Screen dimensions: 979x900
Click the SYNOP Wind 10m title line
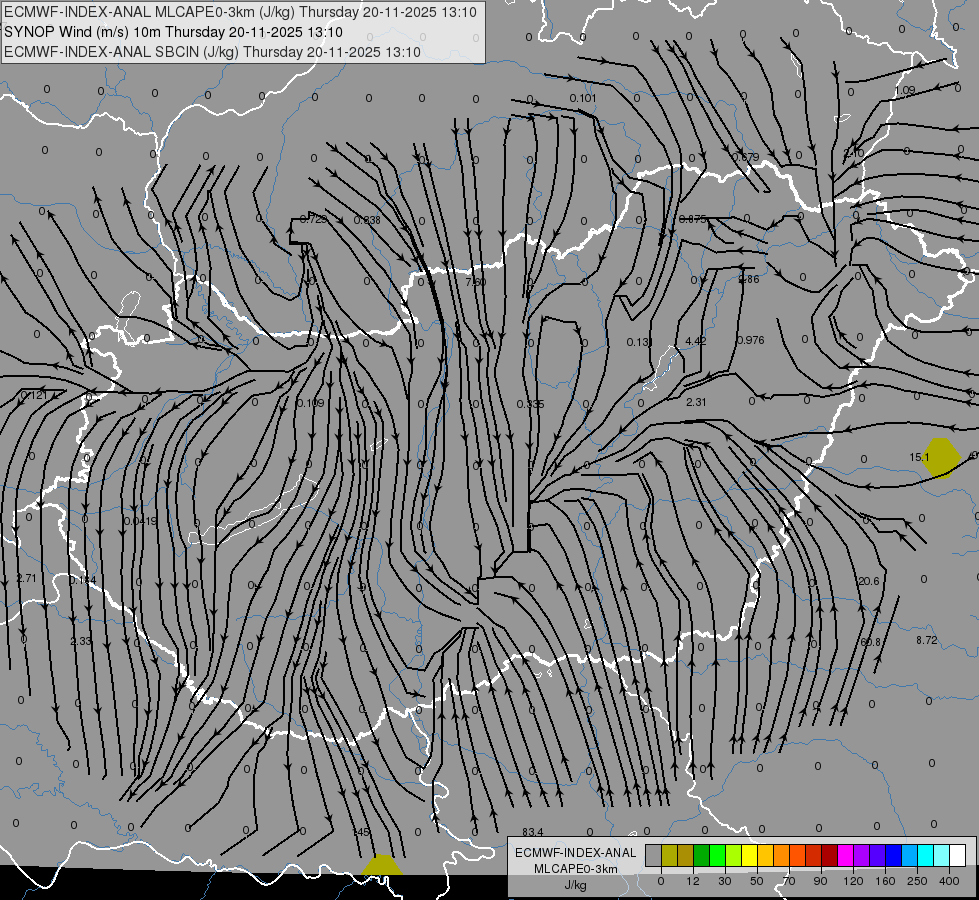[174, 32]
